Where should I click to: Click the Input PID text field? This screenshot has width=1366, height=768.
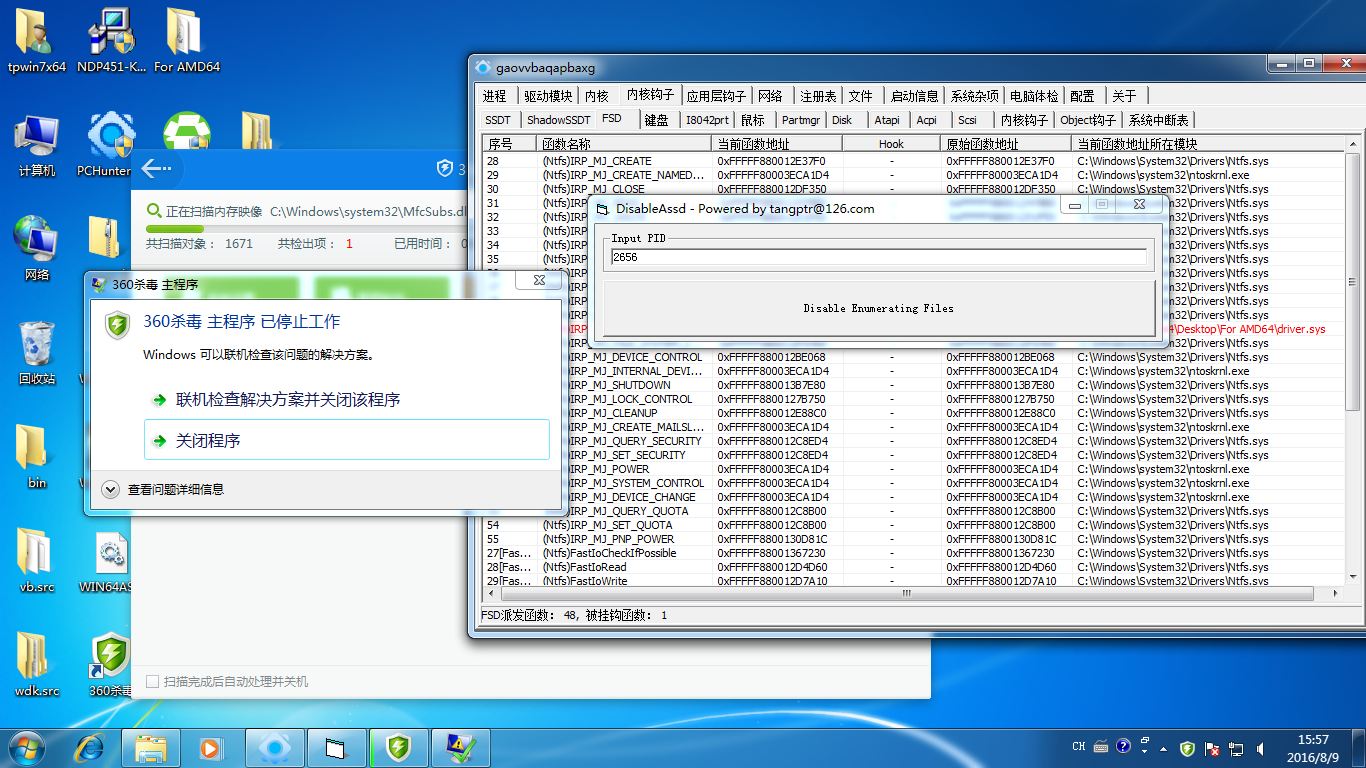pyautogui.click(x=879, y=257)
